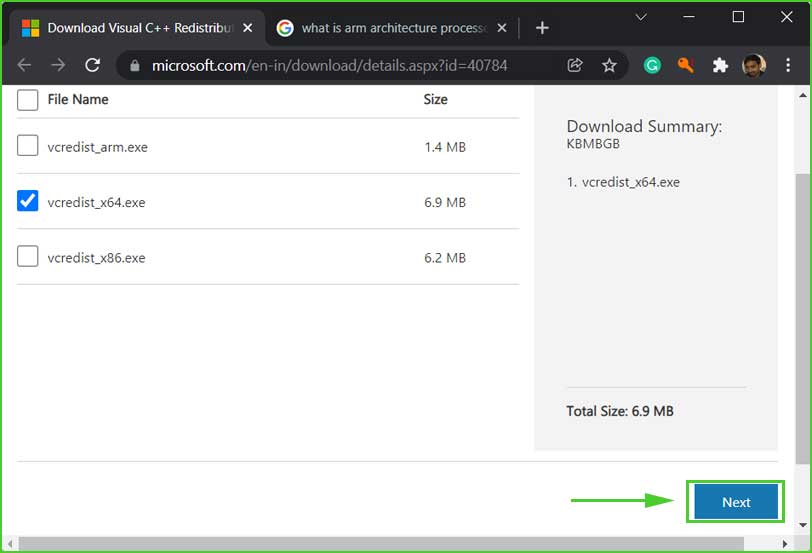Open the Grammarly extension icon
This screenshot has height=553, width=812.
coord(652,65)
